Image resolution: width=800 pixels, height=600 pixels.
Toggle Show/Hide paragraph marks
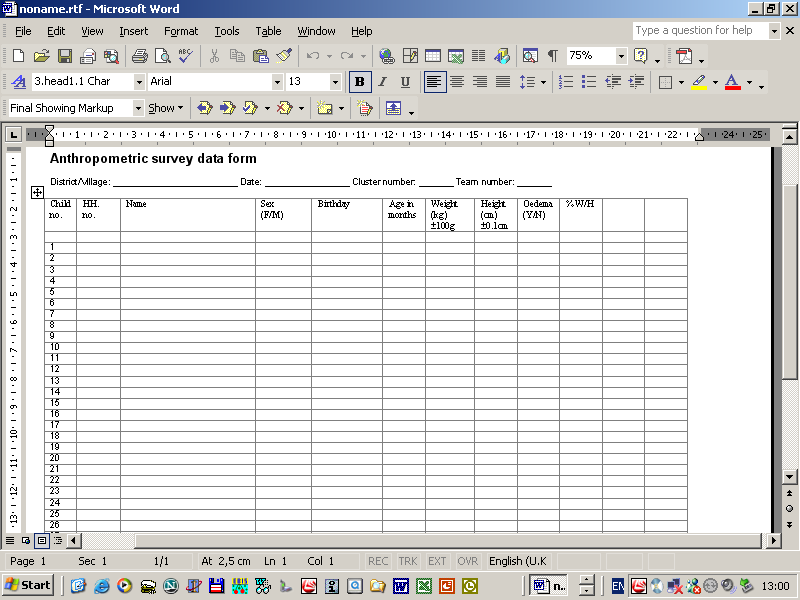[552, 56]
